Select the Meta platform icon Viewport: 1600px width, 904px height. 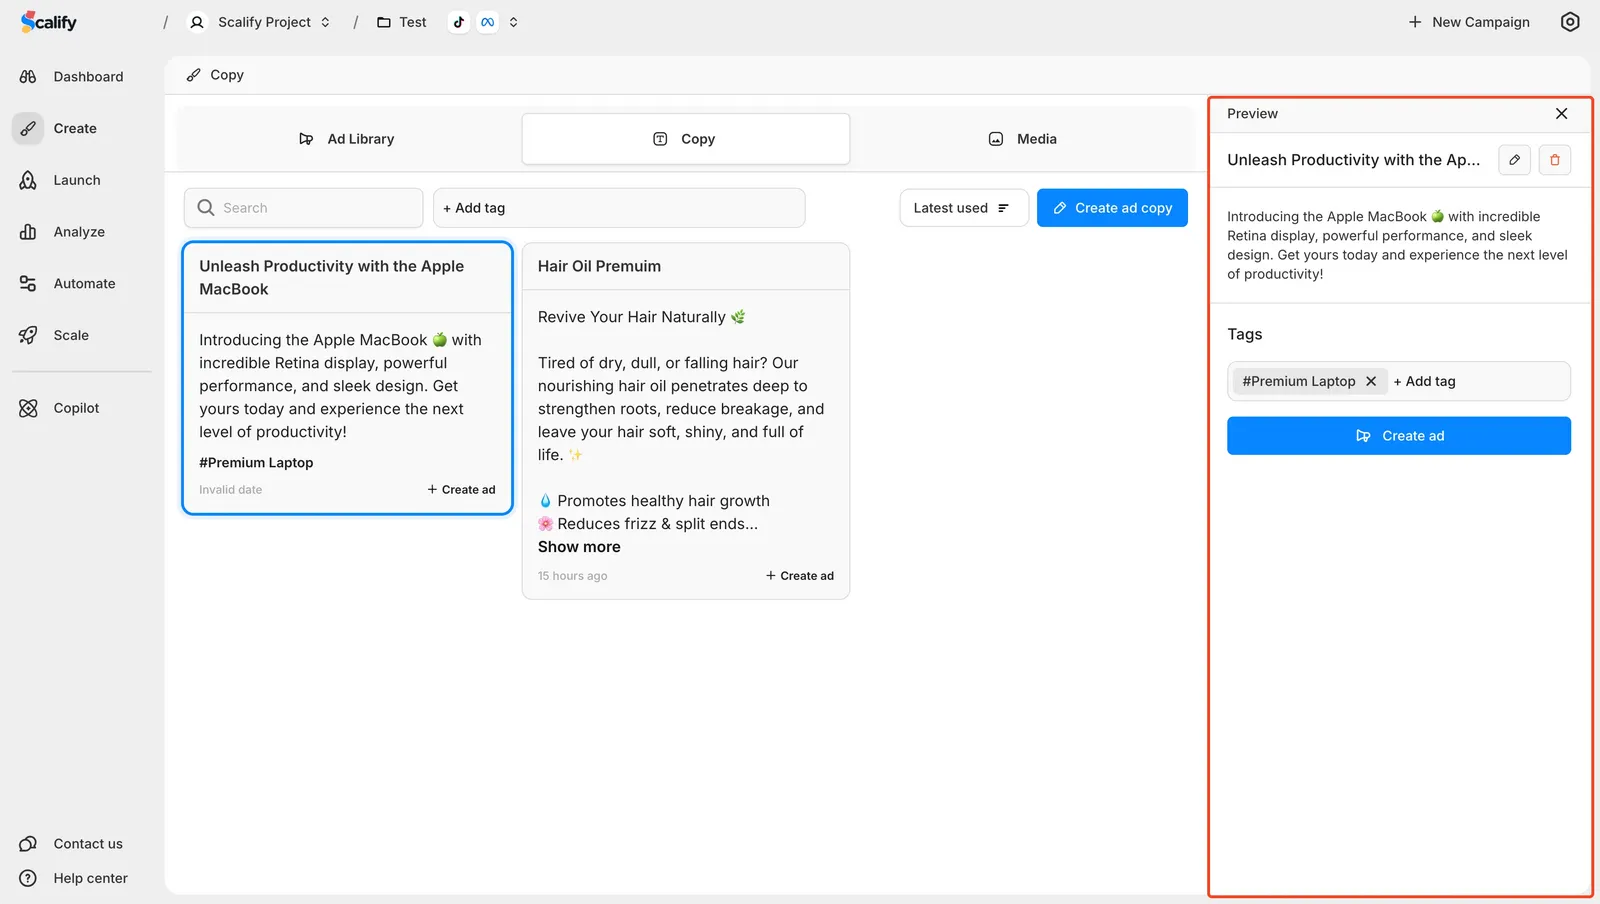[487, 22]
